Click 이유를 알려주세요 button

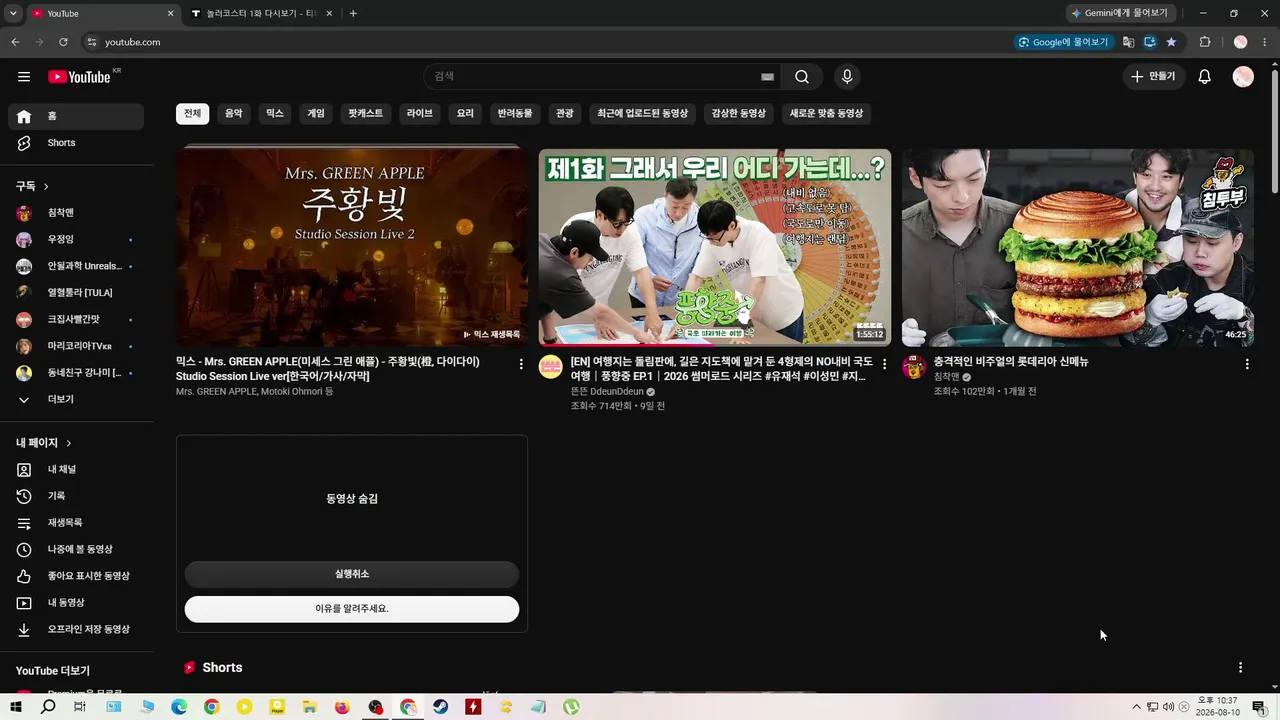pyautogui.click(x=352, y=609)
